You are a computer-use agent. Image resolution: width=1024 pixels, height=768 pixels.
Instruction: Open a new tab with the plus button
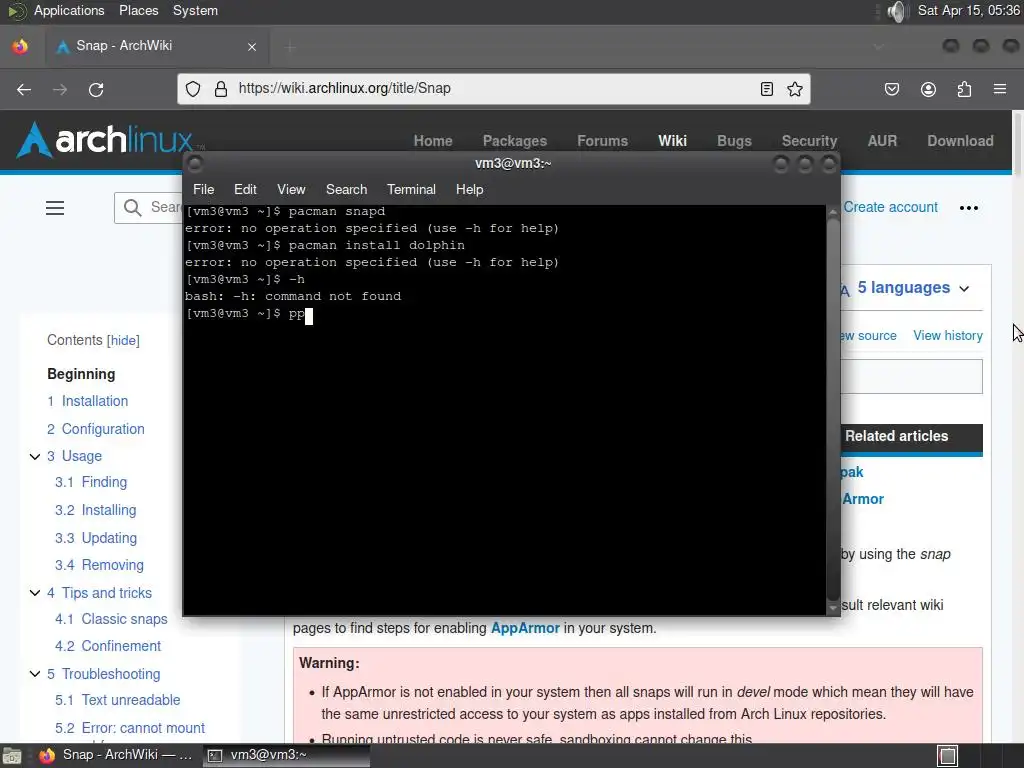tap(291, 46)
